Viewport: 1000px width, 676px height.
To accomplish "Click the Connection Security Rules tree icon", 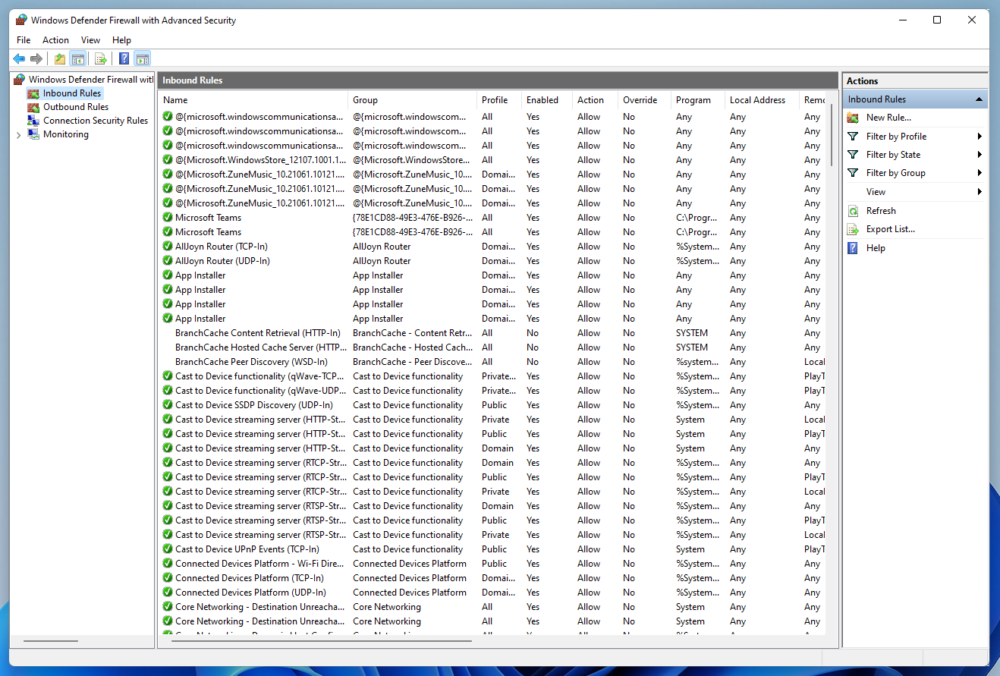I will click(x=33, y=121).
